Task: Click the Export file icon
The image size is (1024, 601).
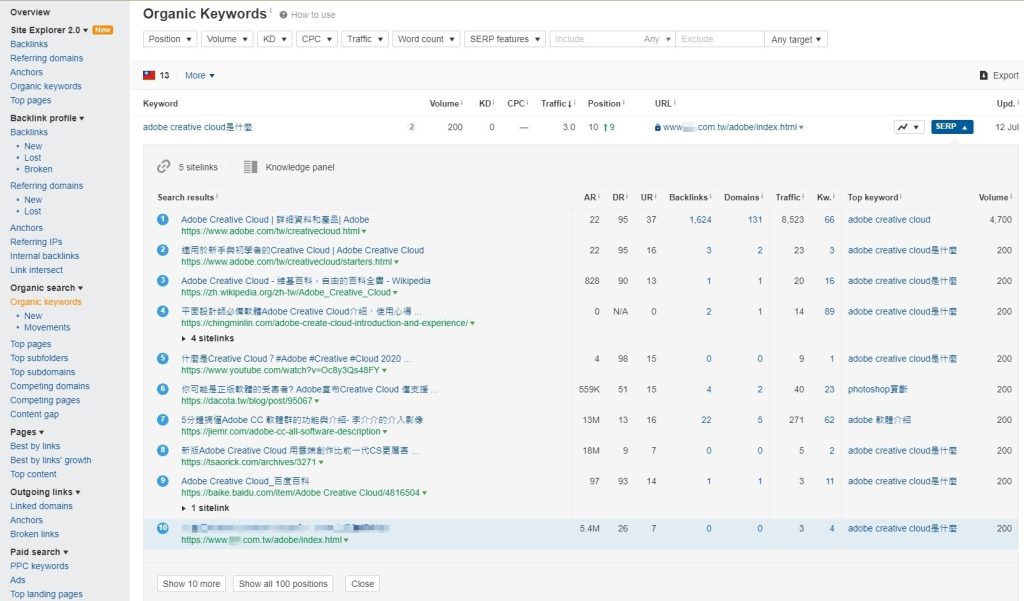Action: pos(984,76)
